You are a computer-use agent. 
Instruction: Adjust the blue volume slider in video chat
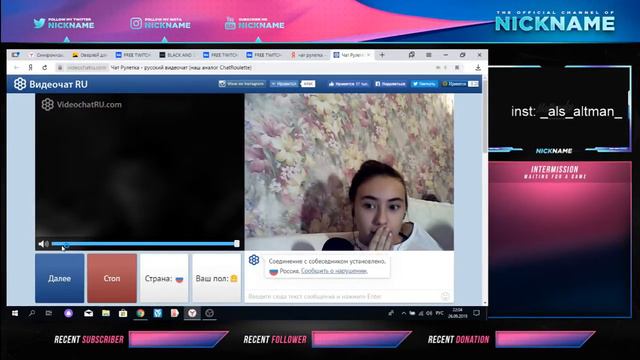tap(145, 244)
